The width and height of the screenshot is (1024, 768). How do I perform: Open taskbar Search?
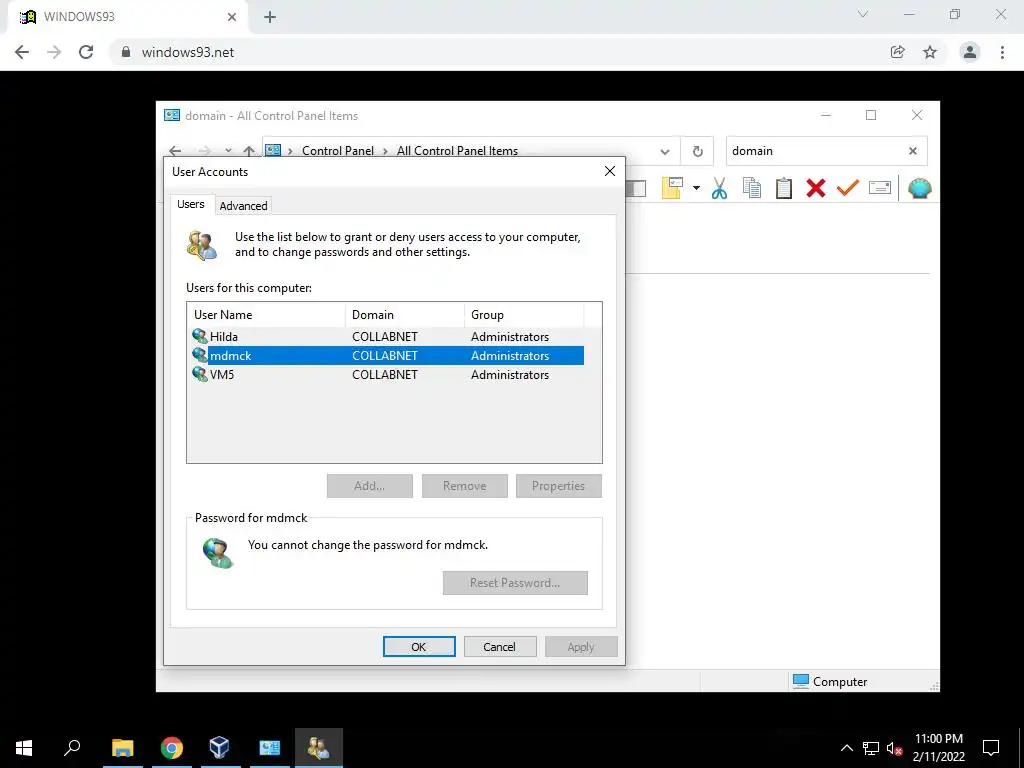[72, 748]
